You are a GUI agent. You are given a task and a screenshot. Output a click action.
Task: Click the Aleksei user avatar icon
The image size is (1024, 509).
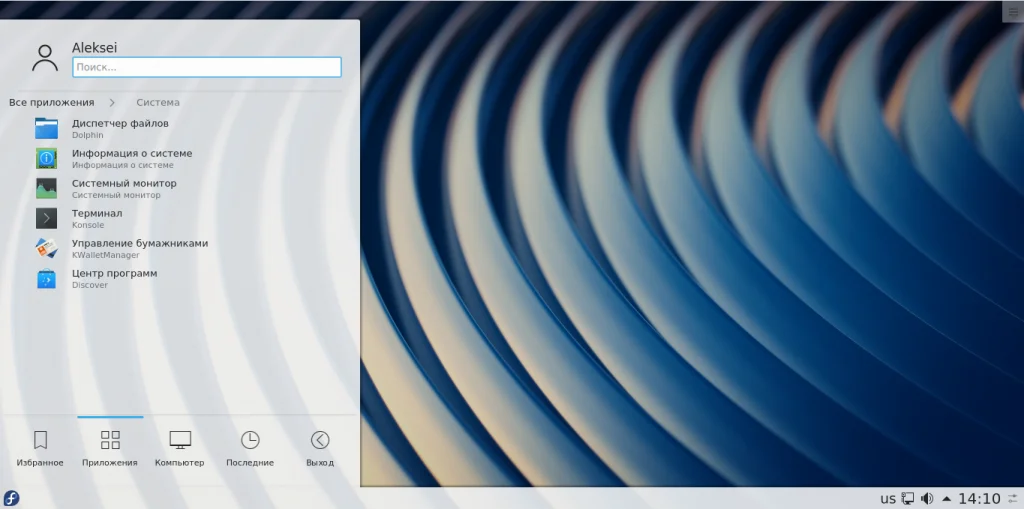pyautogui.click(x=45, y=58)
